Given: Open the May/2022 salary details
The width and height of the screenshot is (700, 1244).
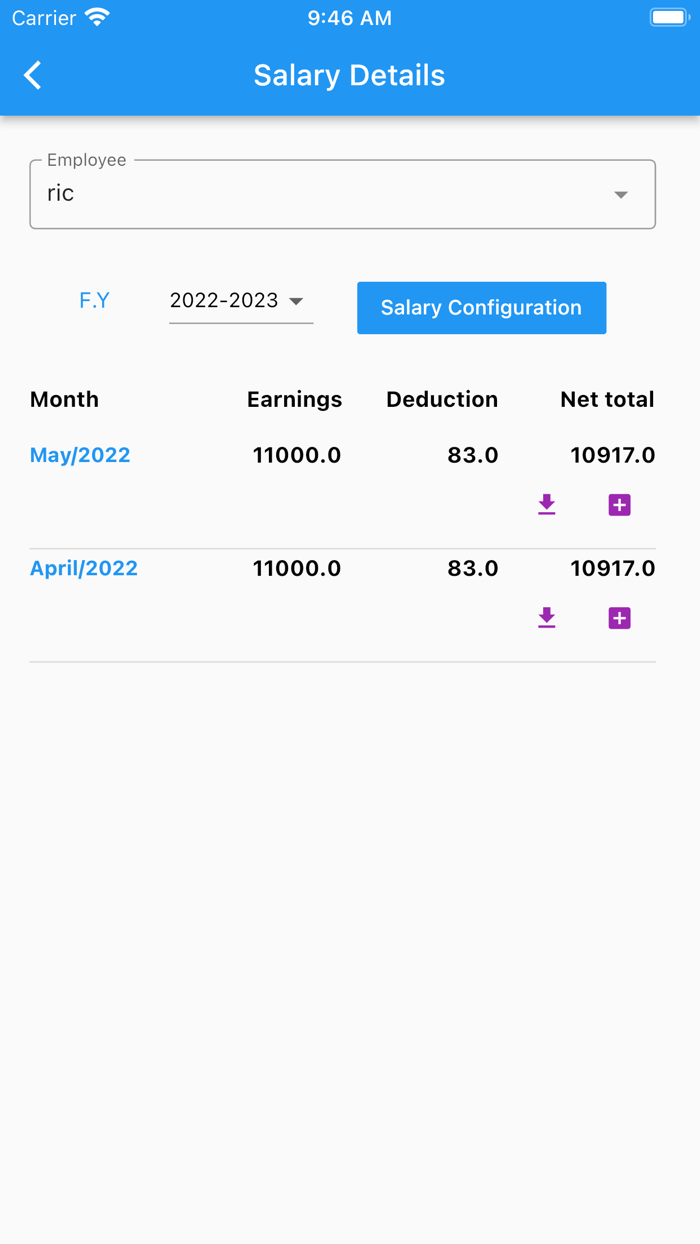Looking at the screenshot, I should pyautogui.click(x=79, y=454).
